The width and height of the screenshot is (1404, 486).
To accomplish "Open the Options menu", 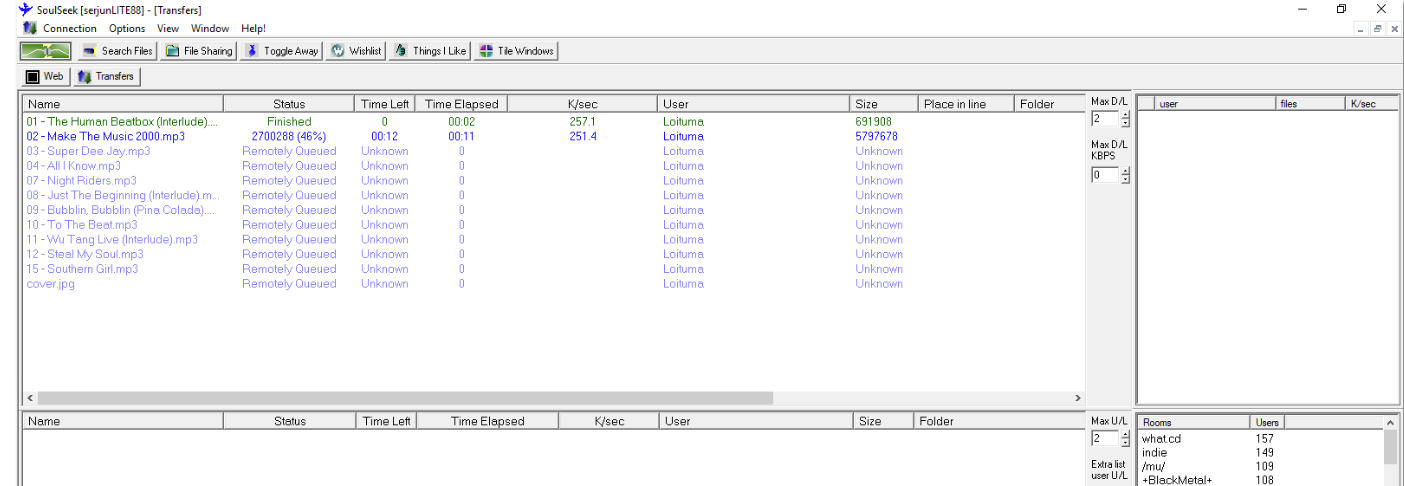I will click(127, 28).
